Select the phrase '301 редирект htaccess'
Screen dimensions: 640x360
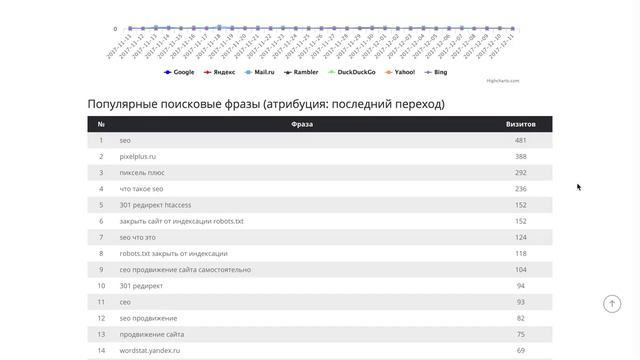[x=155, y=205]
